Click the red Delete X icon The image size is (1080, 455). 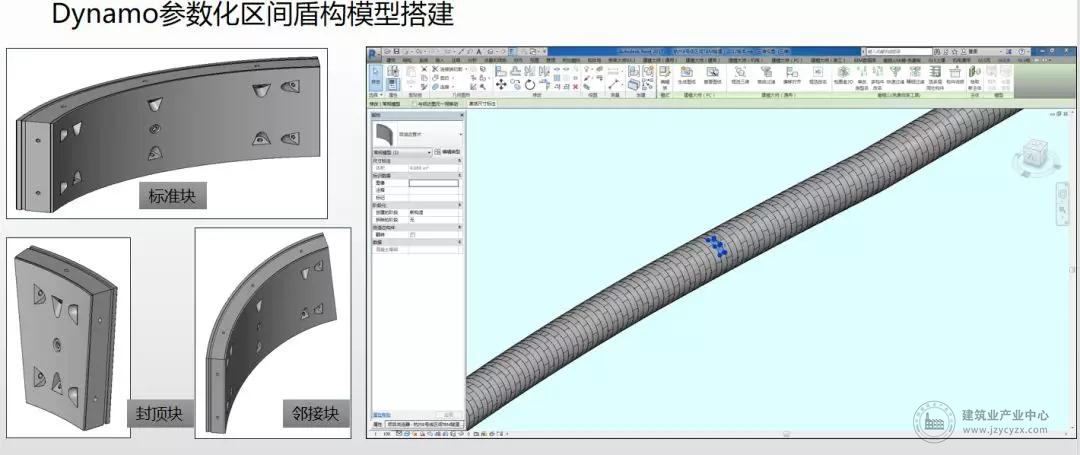click(576, 87)
